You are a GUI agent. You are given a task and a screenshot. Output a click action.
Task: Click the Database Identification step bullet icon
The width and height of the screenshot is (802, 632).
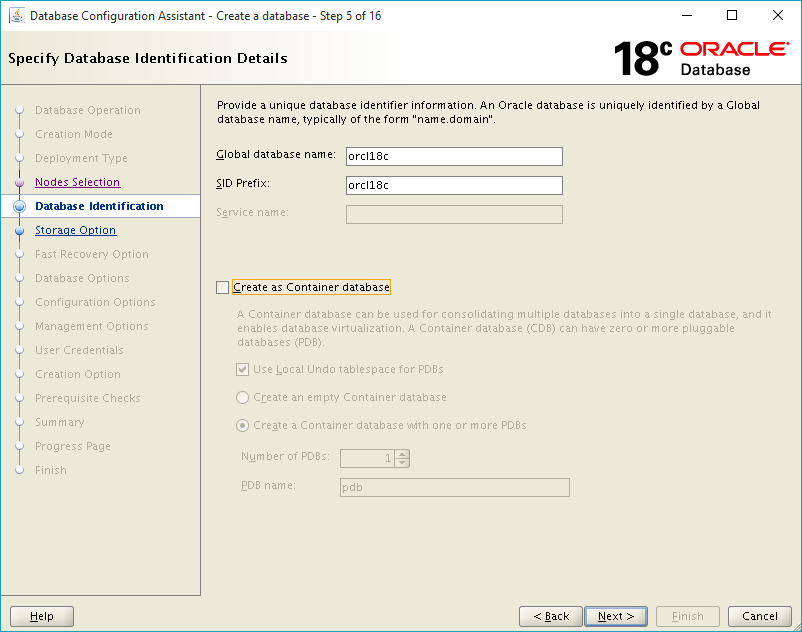[19, 206]
